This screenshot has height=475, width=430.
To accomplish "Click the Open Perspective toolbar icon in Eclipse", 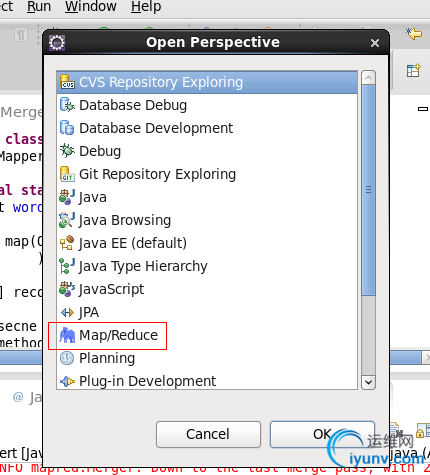I will [x=413, y=71].
